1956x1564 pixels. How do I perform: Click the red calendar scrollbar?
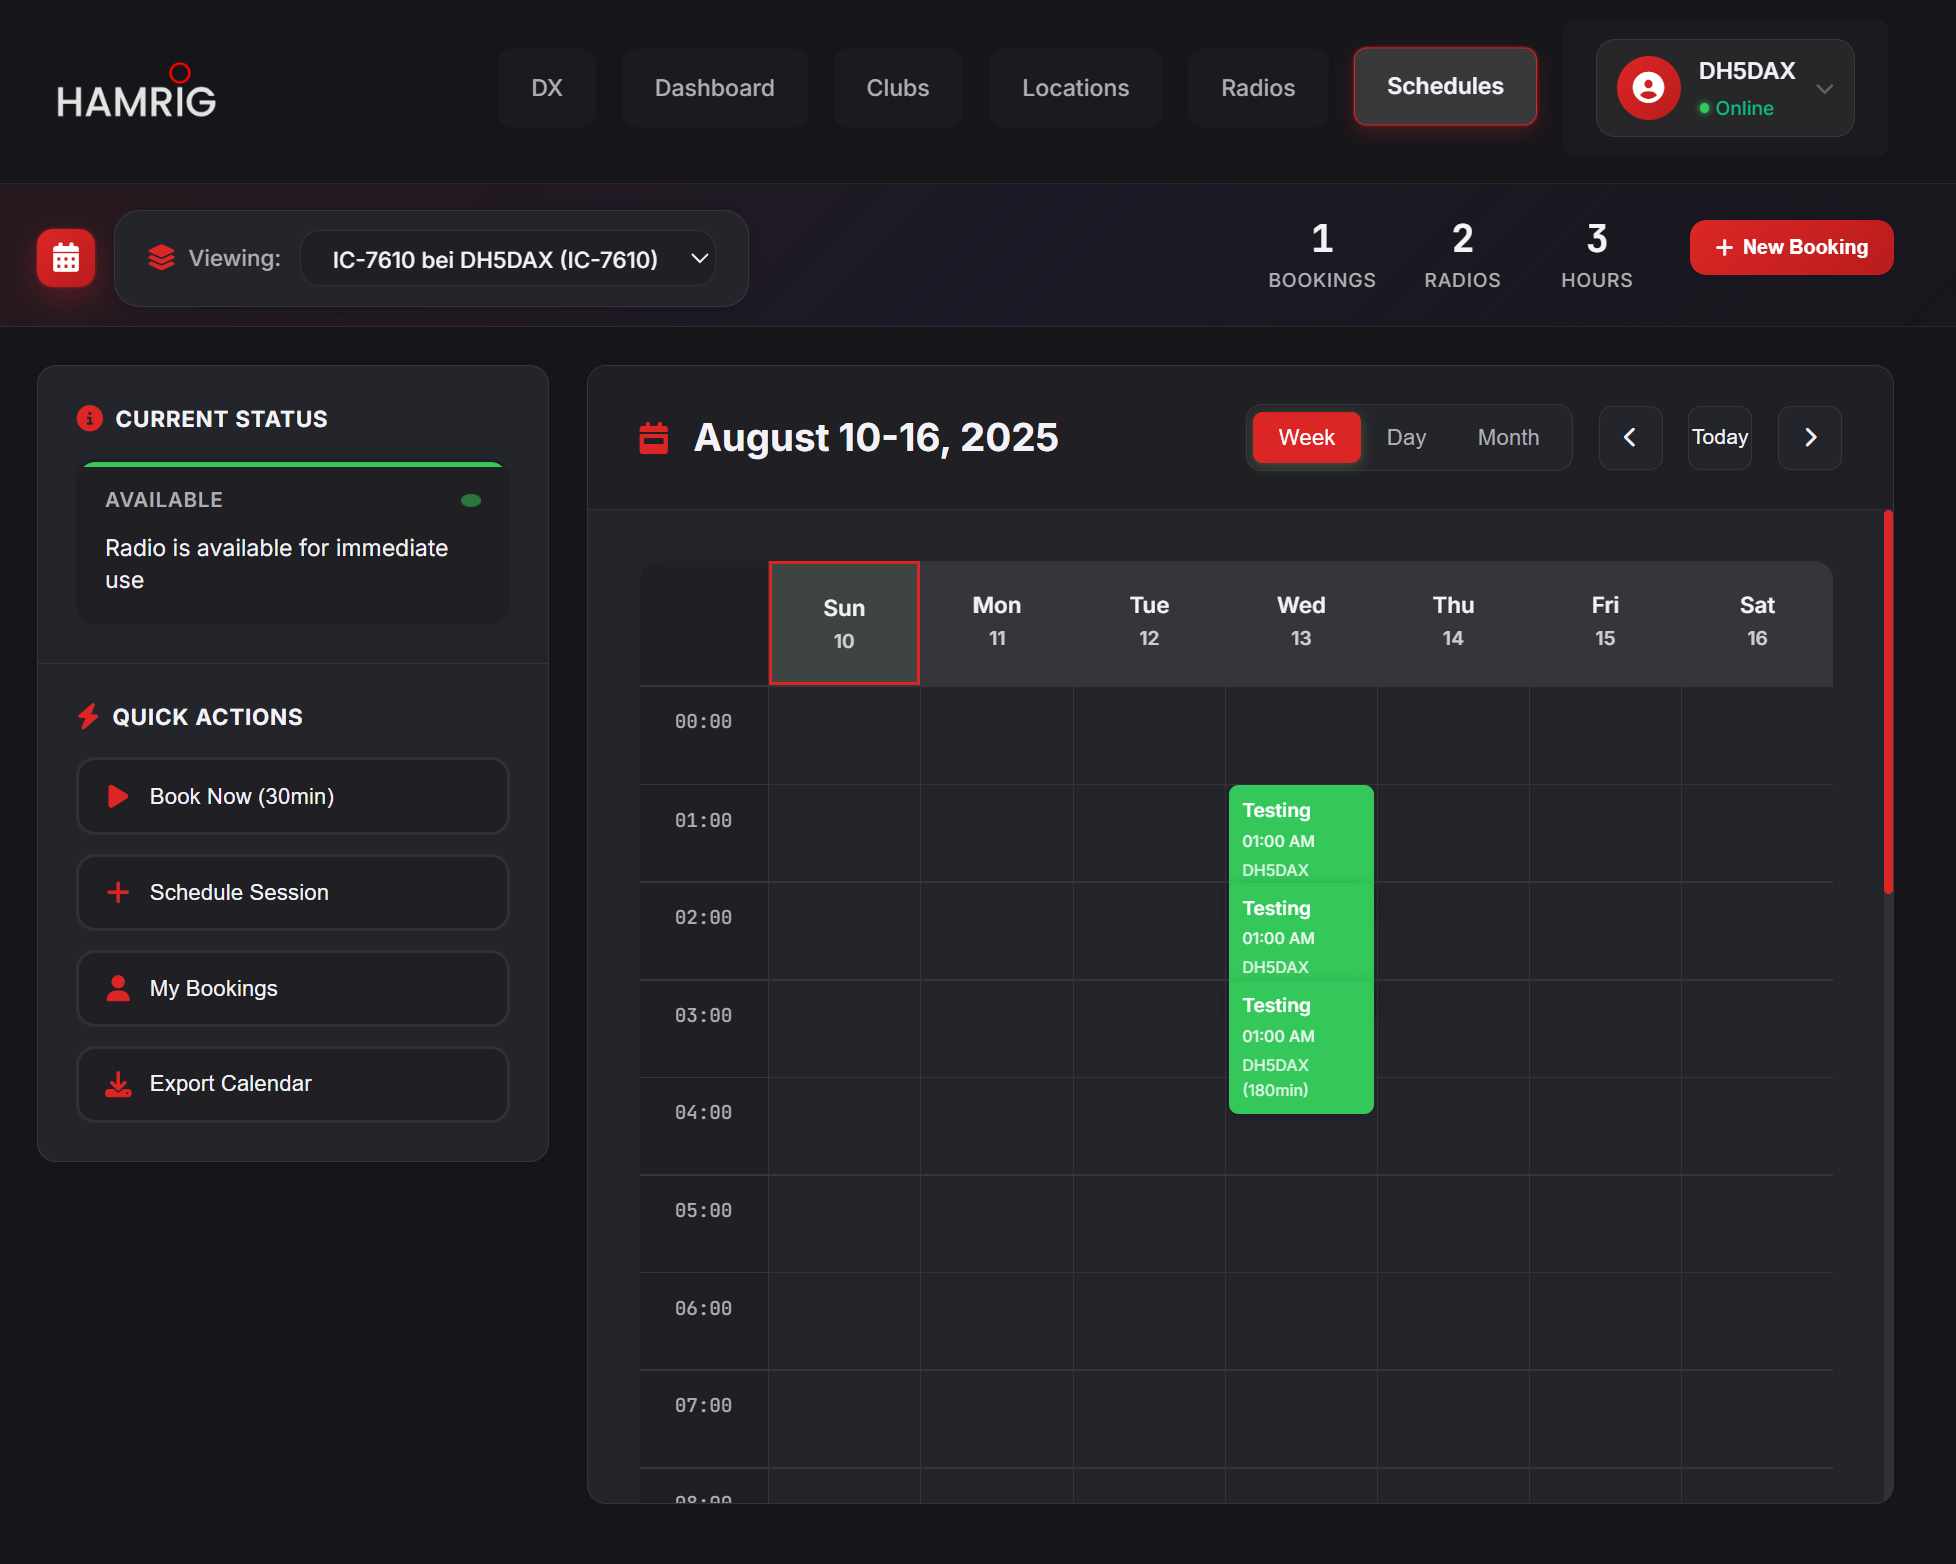[1887, 700]
